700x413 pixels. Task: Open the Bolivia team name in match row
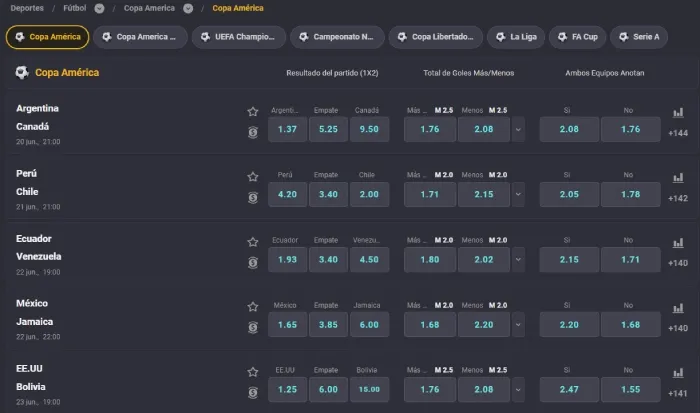coord(31,387)
